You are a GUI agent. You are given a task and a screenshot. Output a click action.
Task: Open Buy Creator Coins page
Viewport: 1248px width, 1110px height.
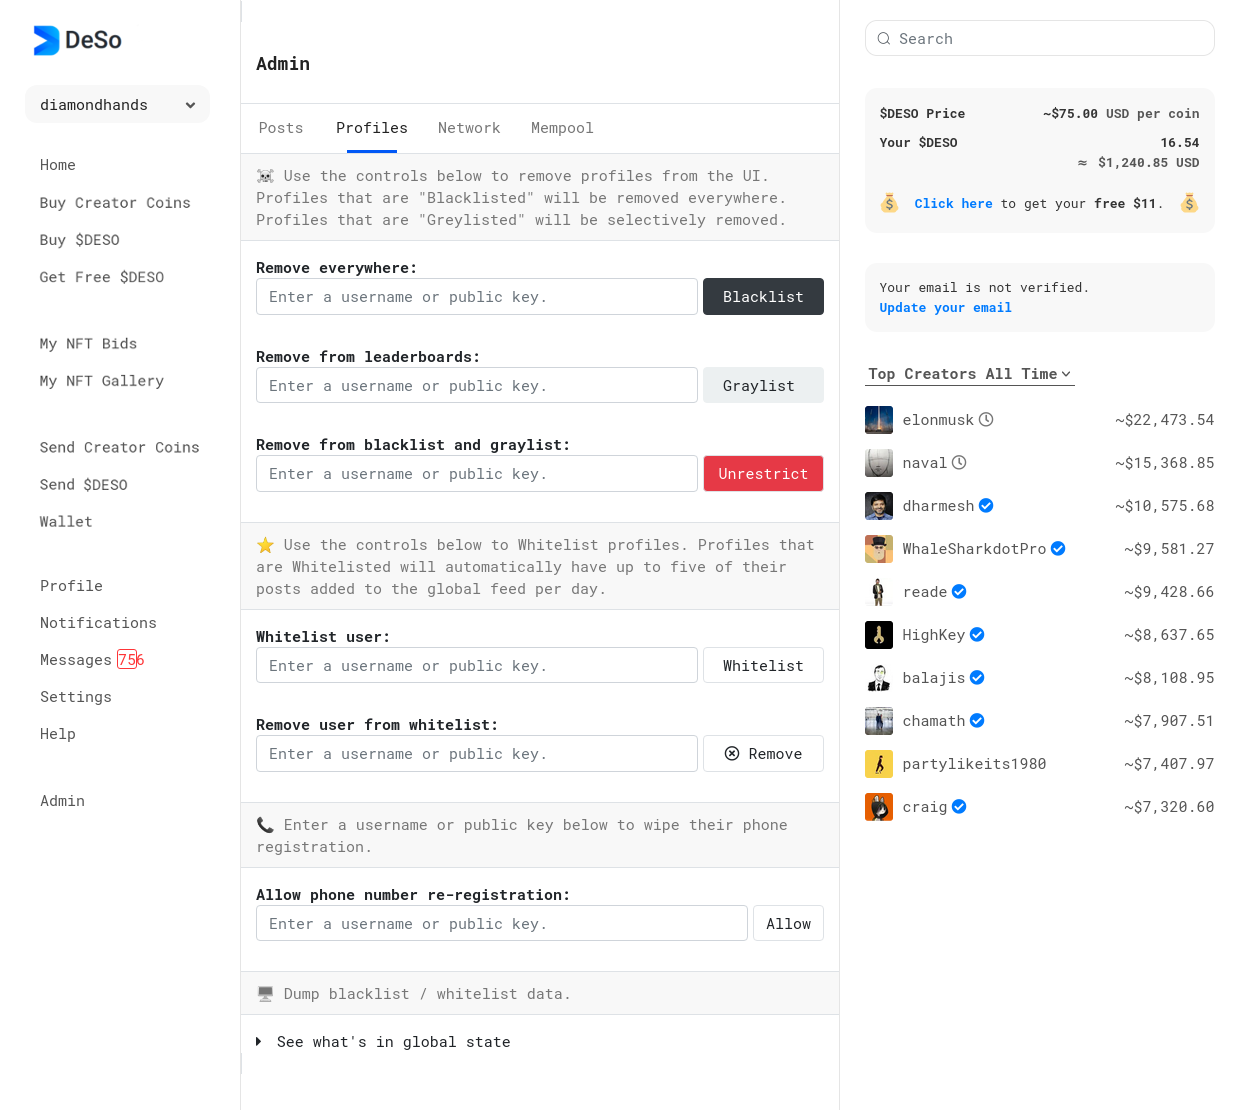click(x=115, y=203)
